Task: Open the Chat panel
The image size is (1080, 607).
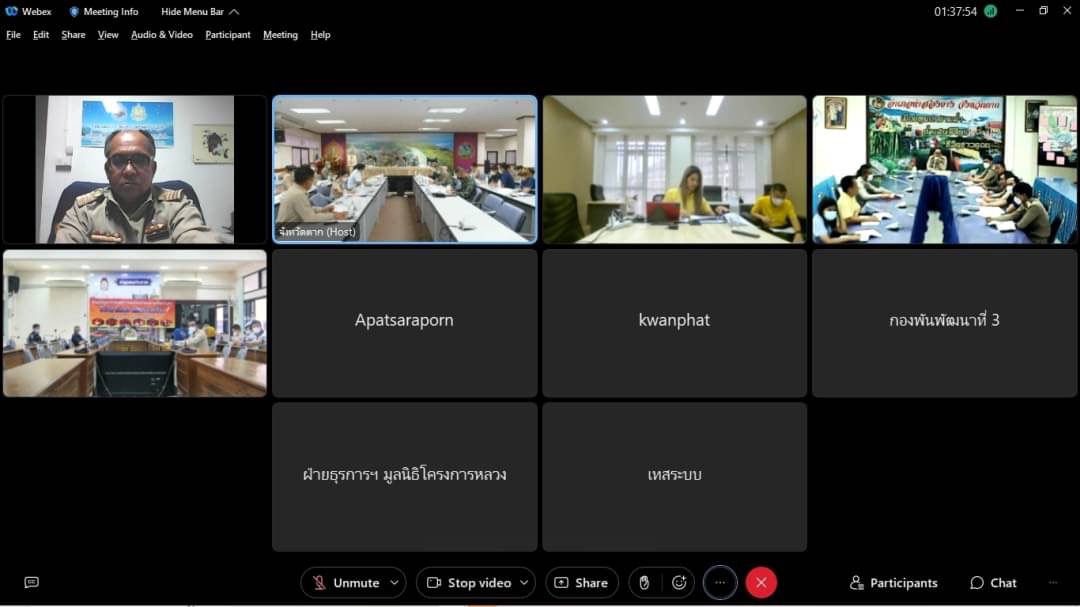Action: pos(993,583)
